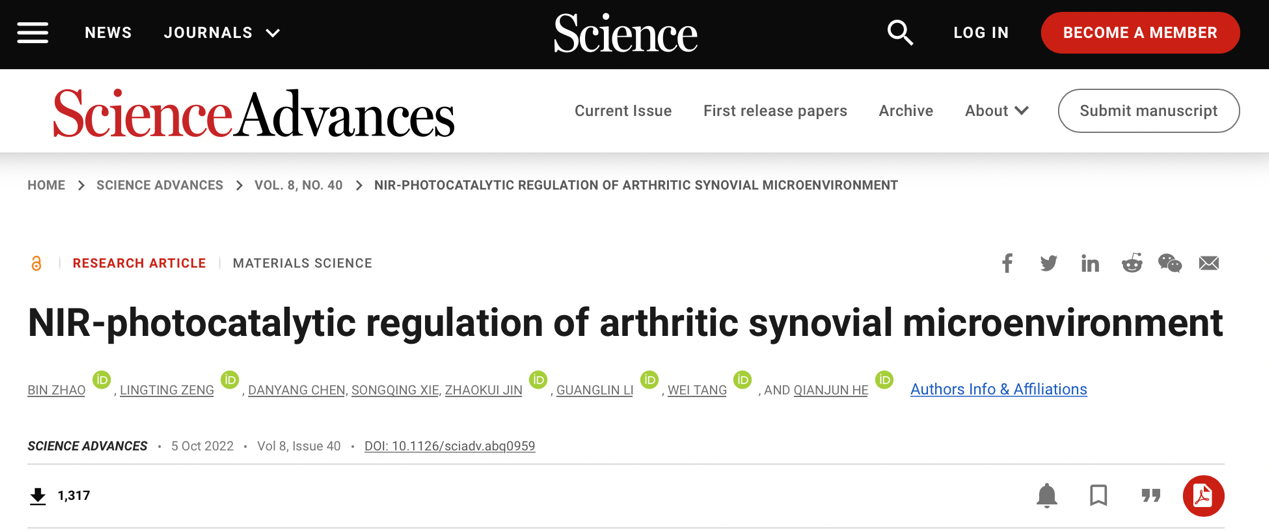The image size is (1269, 530).
Task: Click the Submit manuscript button
Action: [x=1148, y=111]
